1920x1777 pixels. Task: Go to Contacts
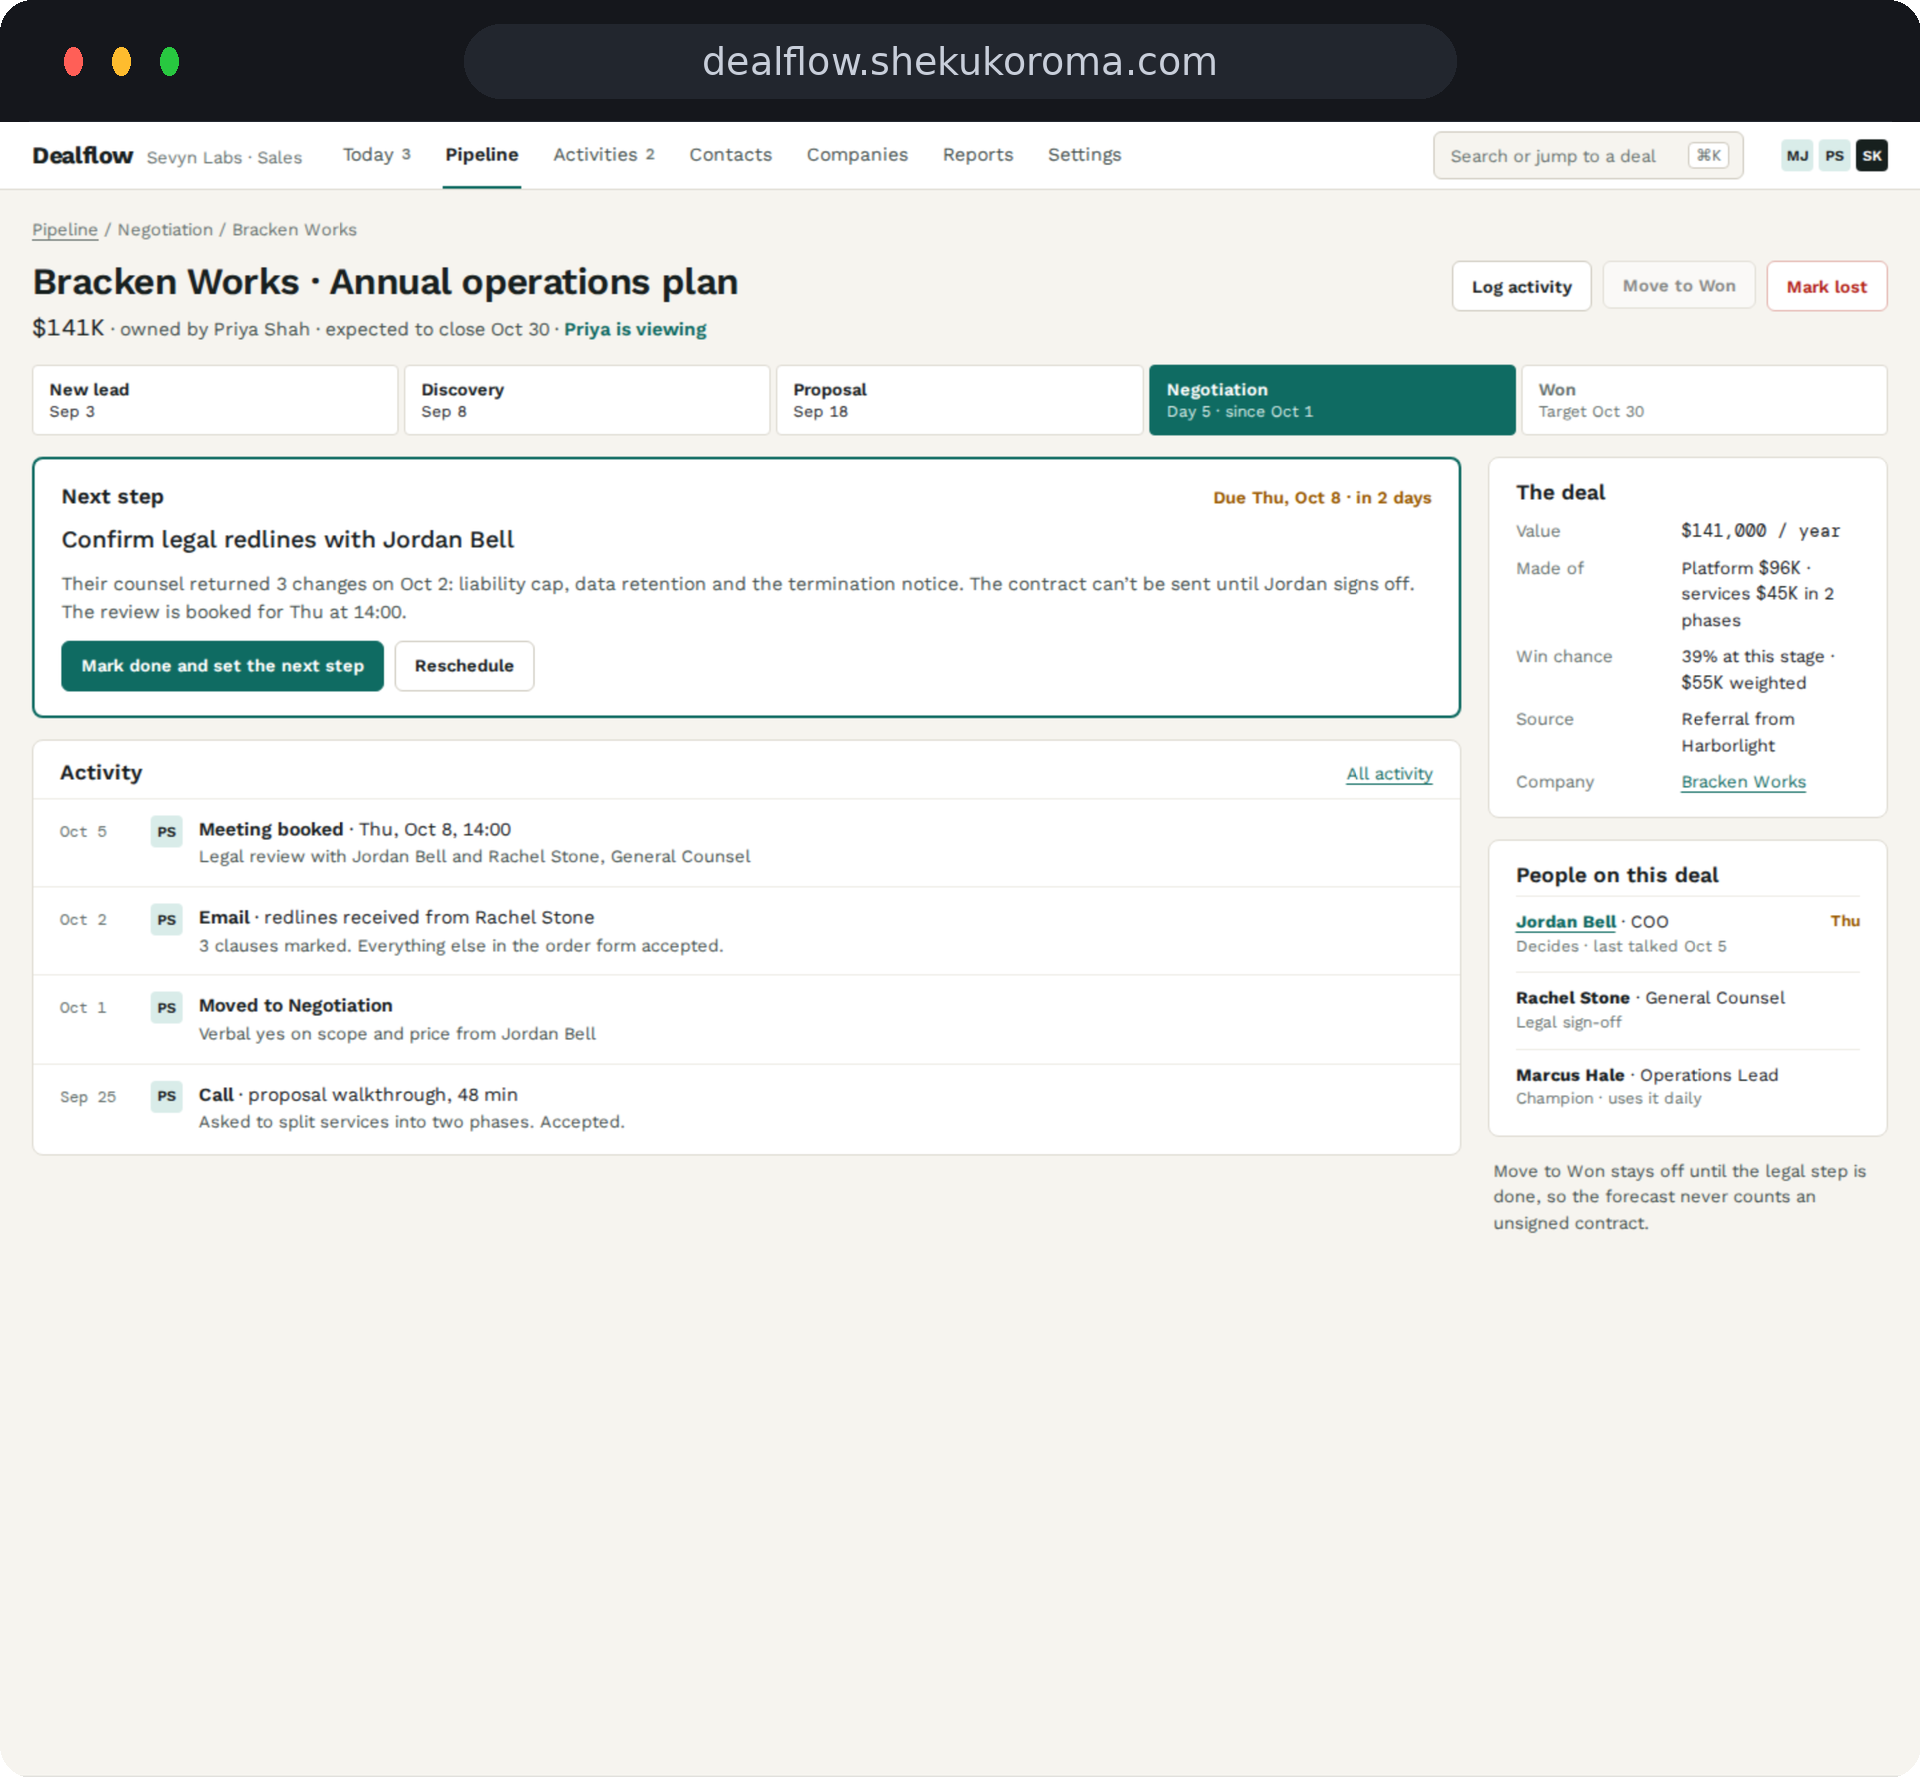(730, 154)
